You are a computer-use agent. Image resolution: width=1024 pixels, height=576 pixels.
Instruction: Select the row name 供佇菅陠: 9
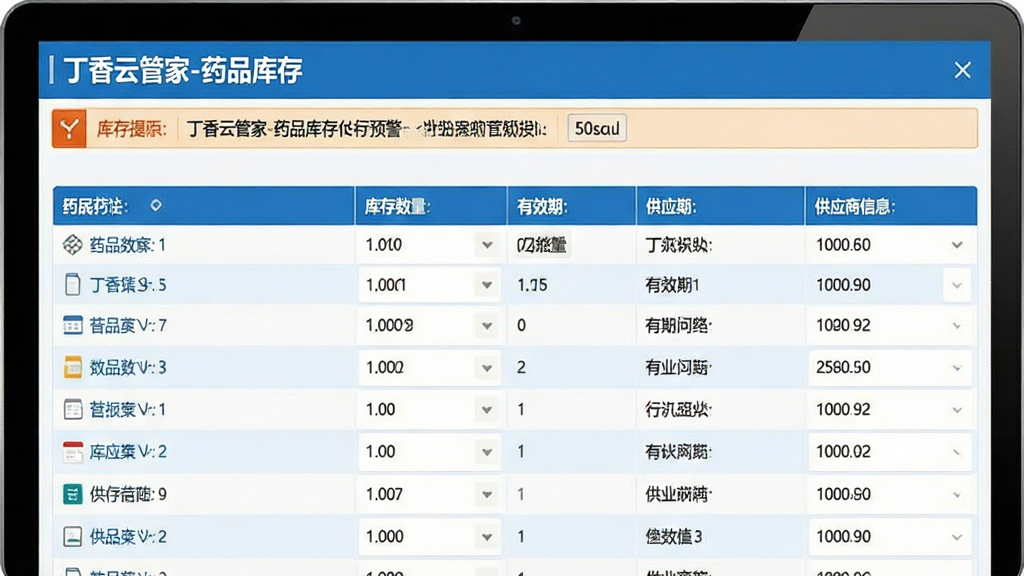coord(128,494)
